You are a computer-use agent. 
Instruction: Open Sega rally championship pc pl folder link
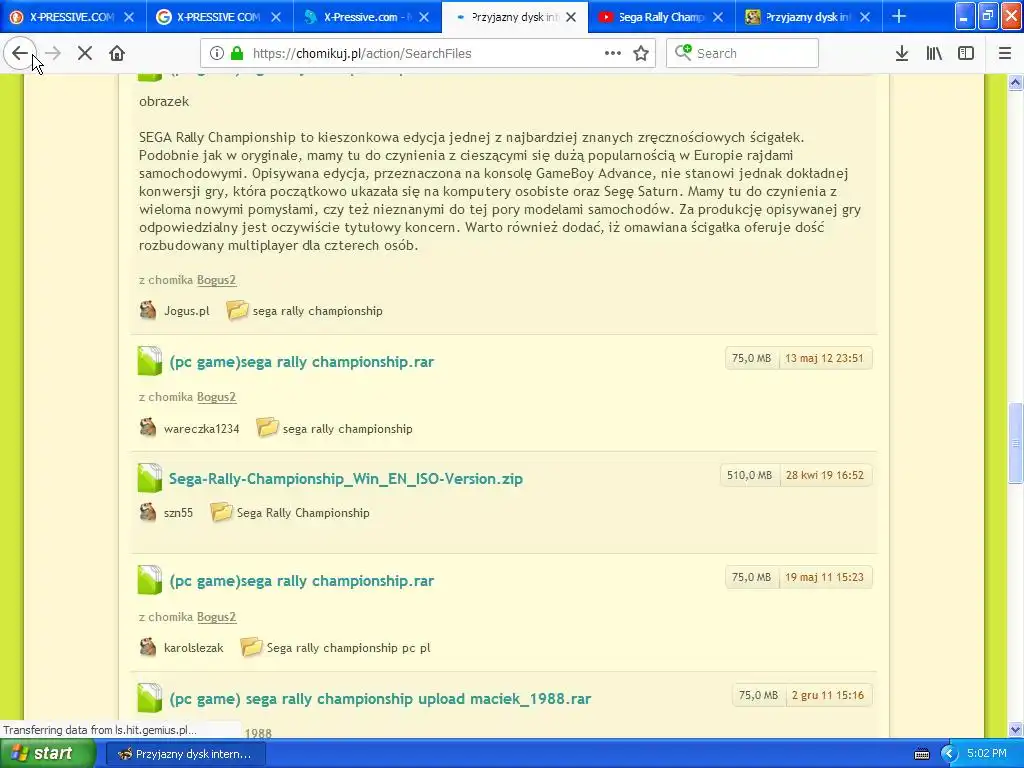[349, 648]
